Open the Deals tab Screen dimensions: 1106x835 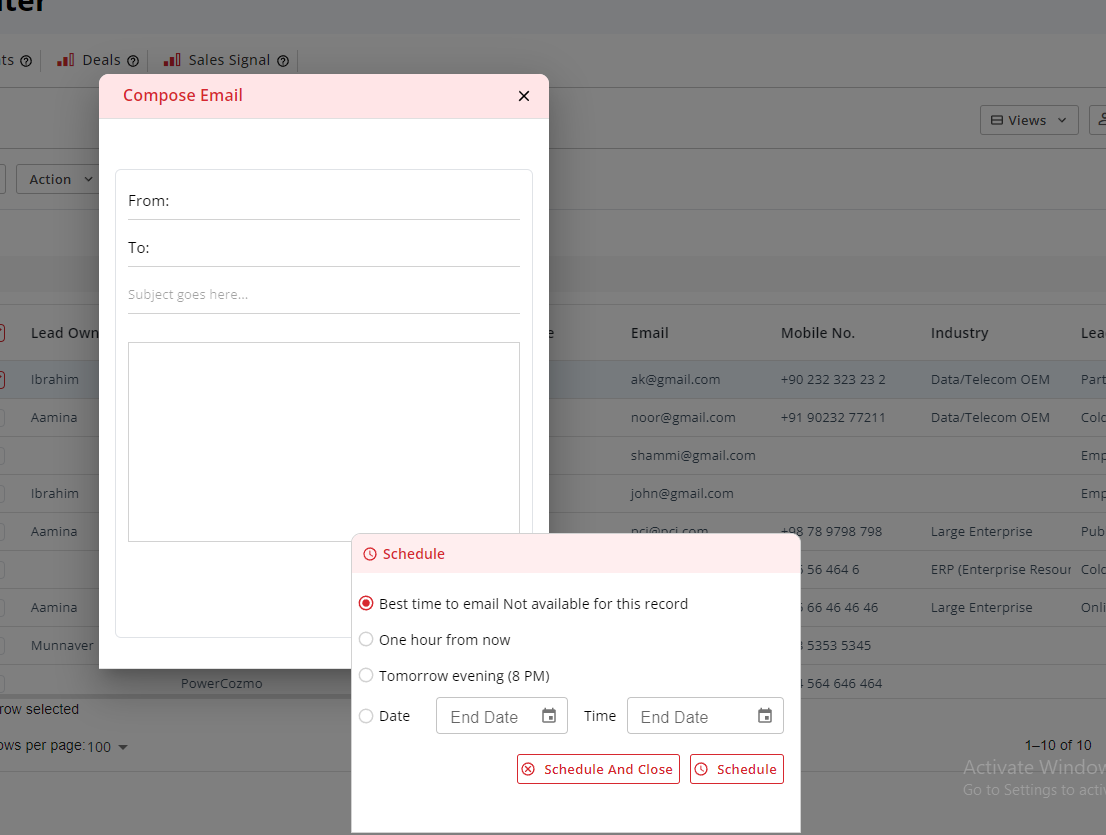[x=101, y=60]
